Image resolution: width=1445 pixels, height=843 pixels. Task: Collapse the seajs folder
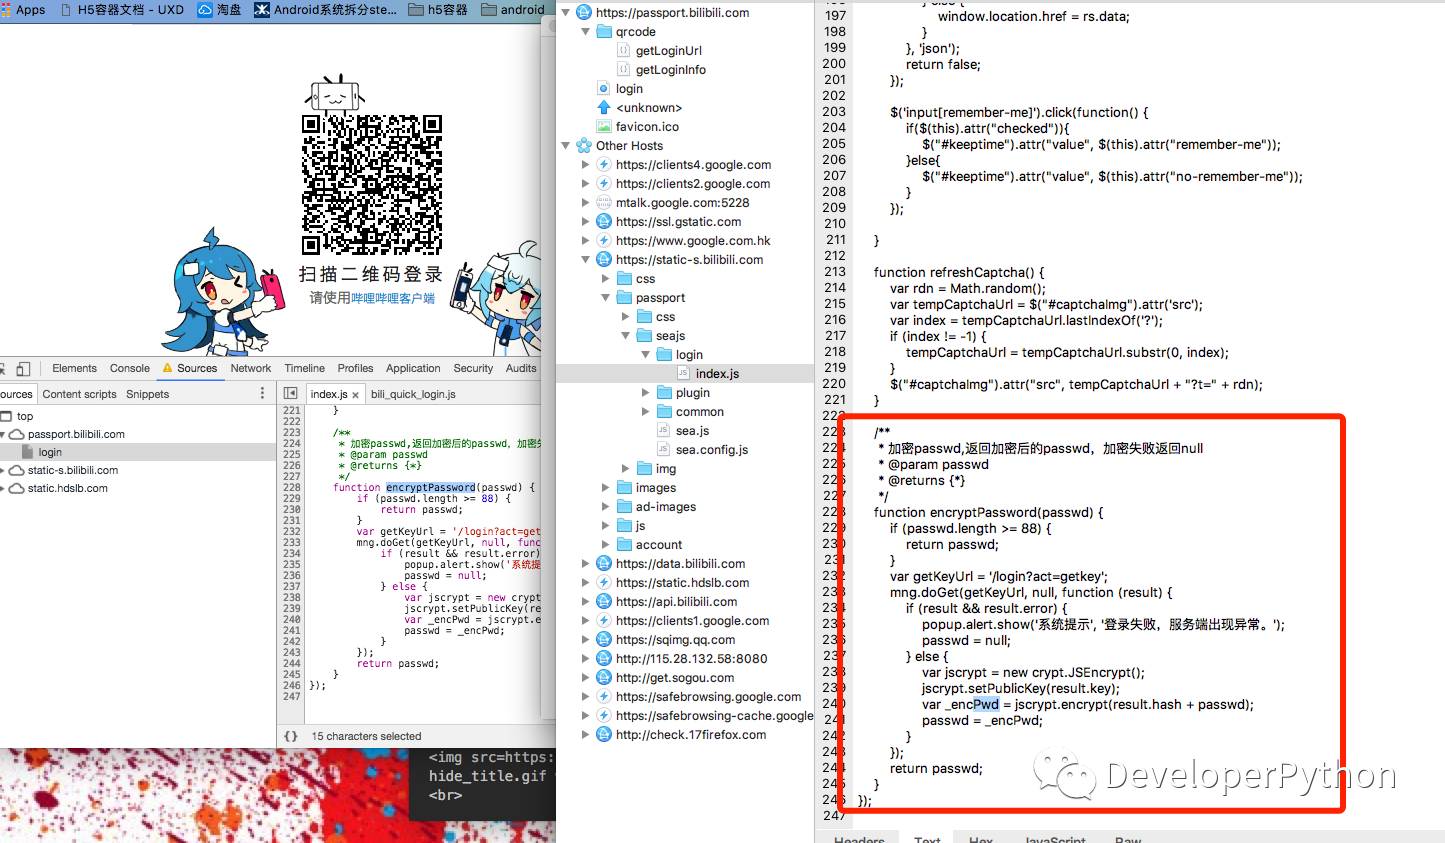pos(626,336)
